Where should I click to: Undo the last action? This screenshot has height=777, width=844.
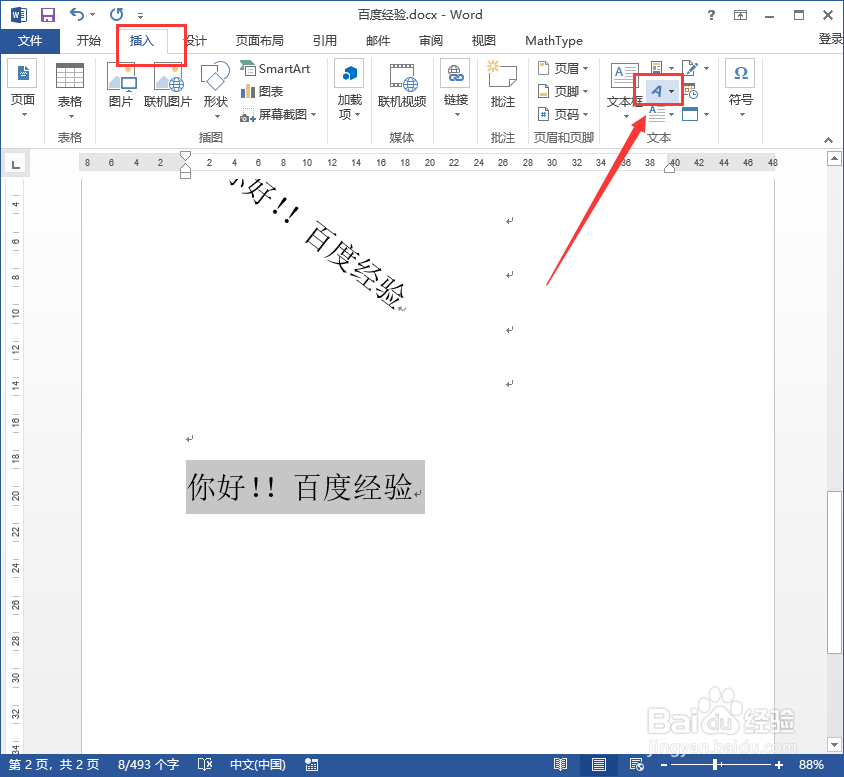coord(78,15)
